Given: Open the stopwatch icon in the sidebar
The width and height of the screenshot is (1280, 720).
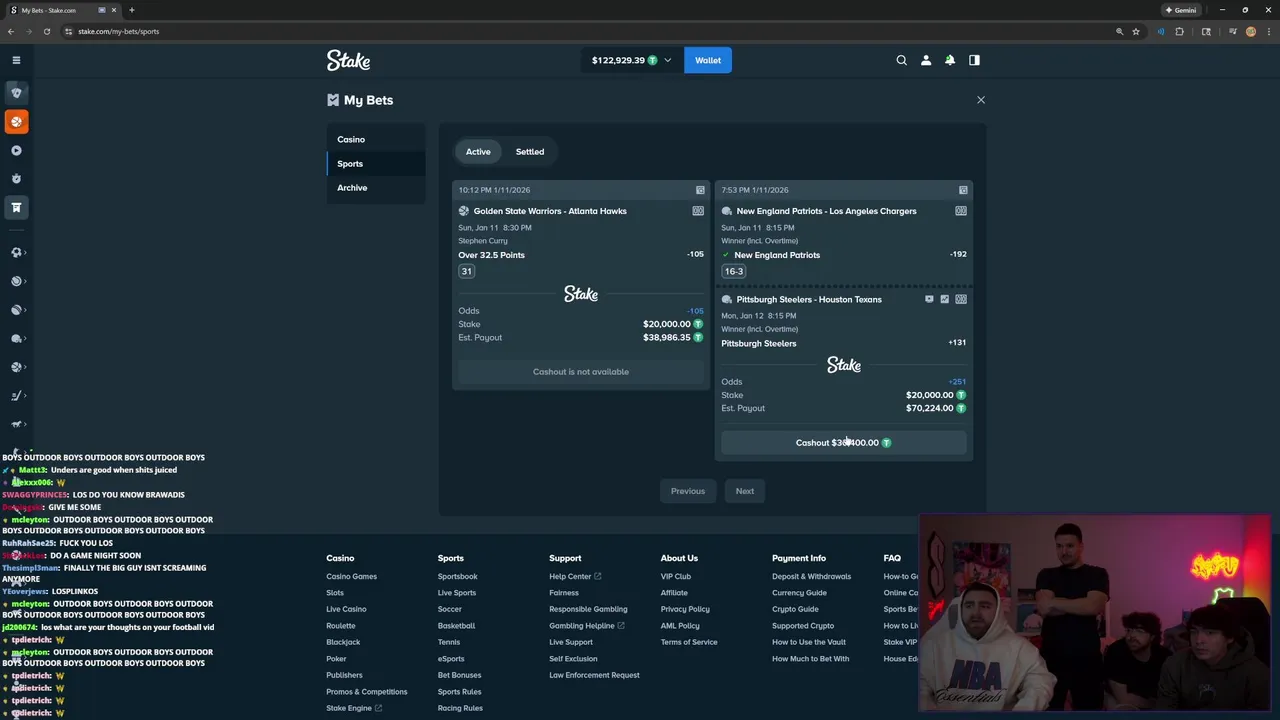Looking at the screenshot, I should click(16, 179).
